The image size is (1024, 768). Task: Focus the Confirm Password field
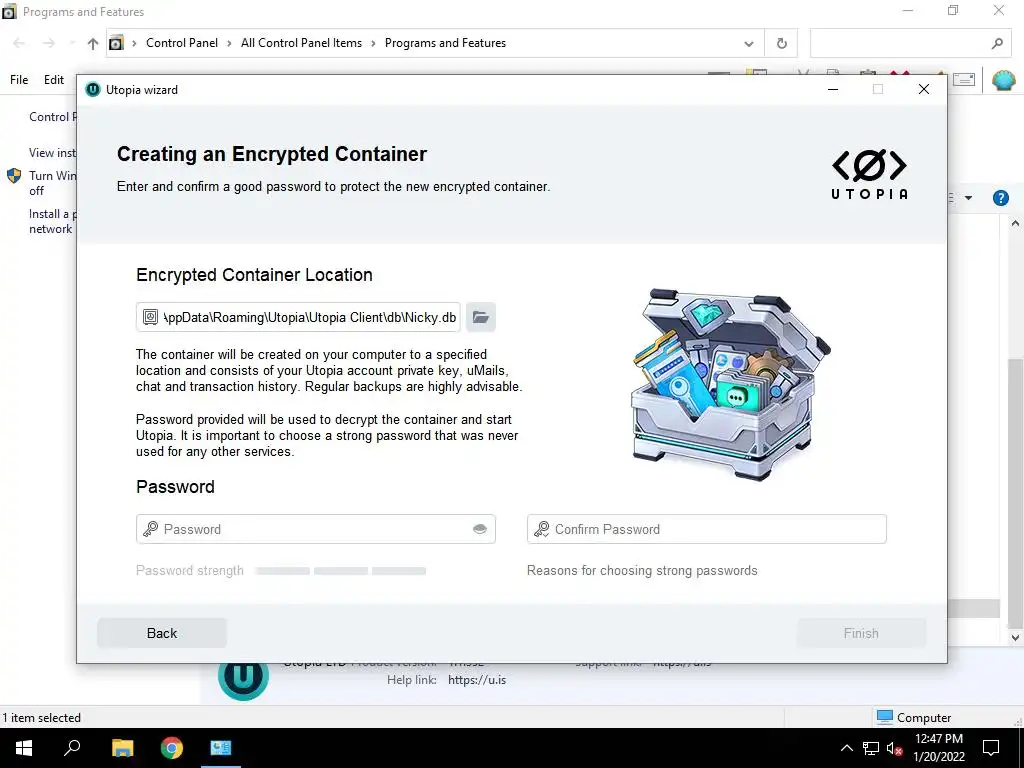click(707, 529)
